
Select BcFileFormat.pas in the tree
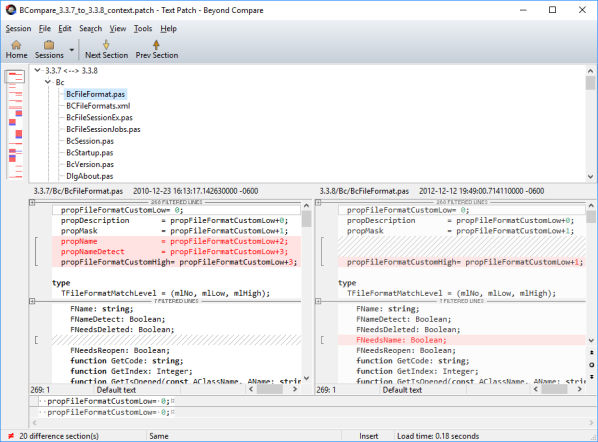tap(95, 94)
